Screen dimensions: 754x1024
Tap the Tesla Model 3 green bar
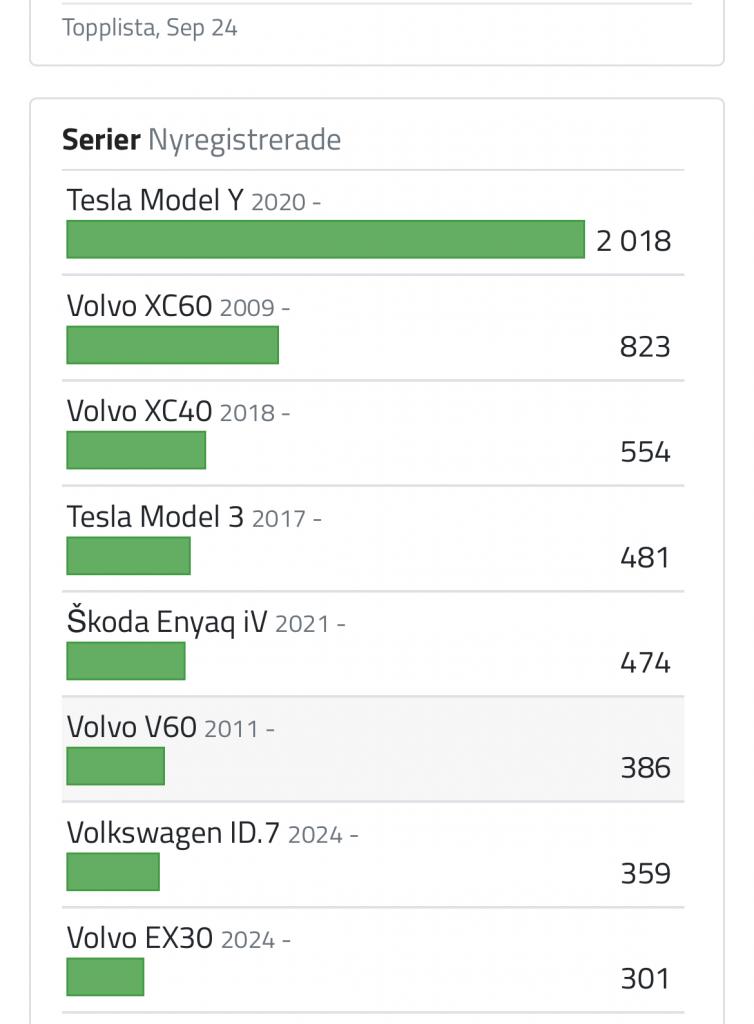click(x=128, y=556)
